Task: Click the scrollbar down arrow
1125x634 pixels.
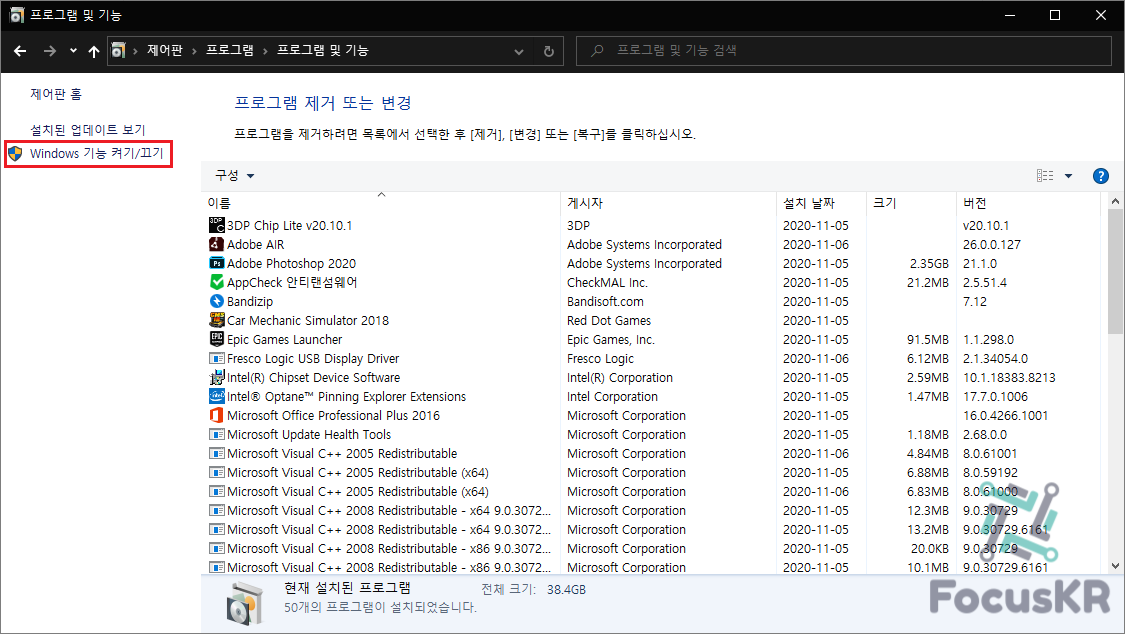Action: [1116, 566]
